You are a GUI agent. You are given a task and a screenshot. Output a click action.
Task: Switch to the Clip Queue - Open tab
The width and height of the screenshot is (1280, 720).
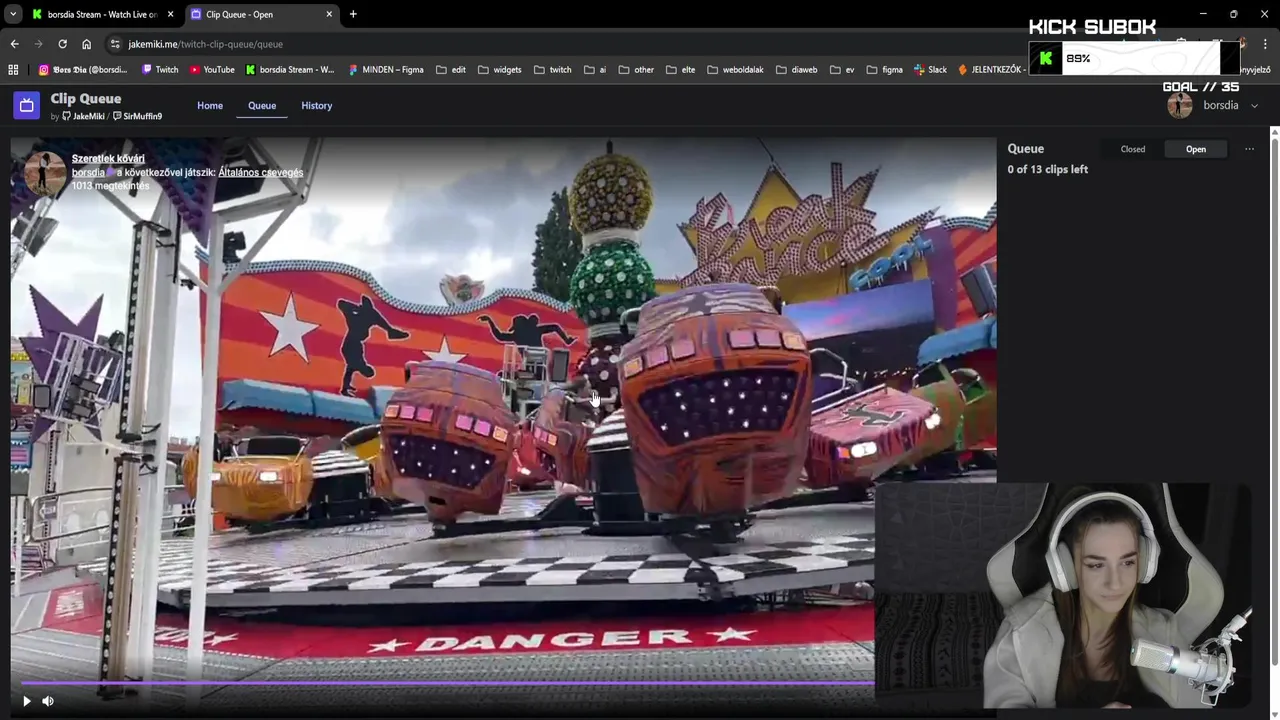pos(262,14)
